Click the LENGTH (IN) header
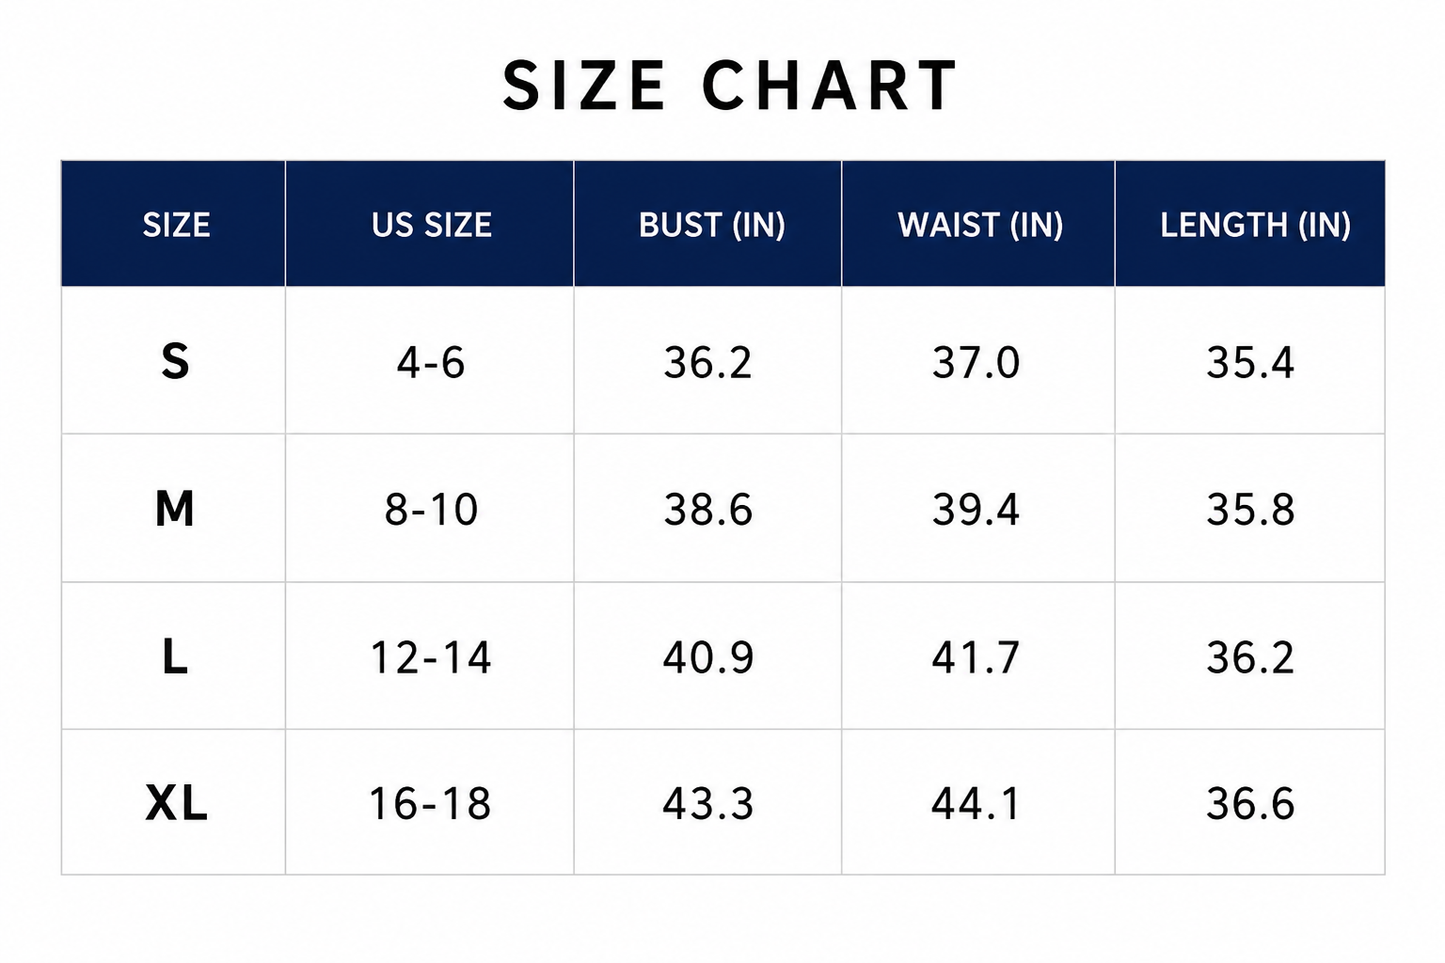Screen dimensions: 1445x963 pyautogui.click(x=1255, y=225)
